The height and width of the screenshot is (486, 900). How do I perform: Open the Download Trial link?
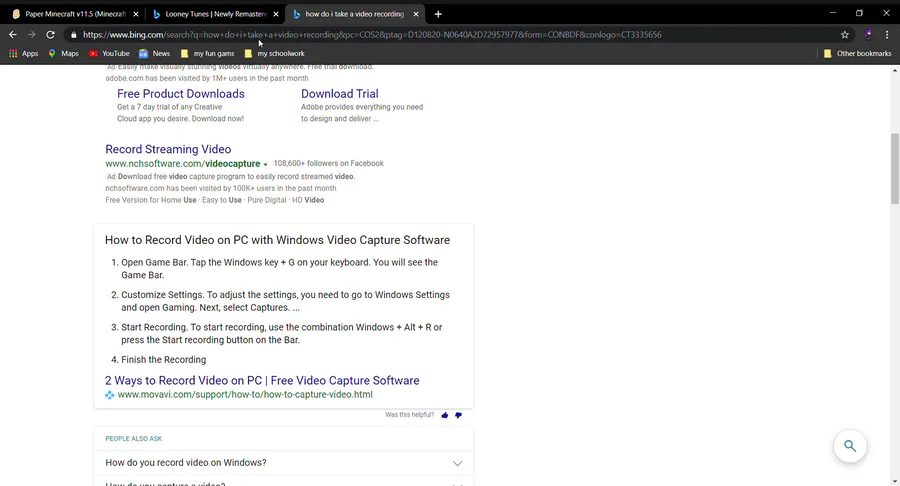click(340, 94)
